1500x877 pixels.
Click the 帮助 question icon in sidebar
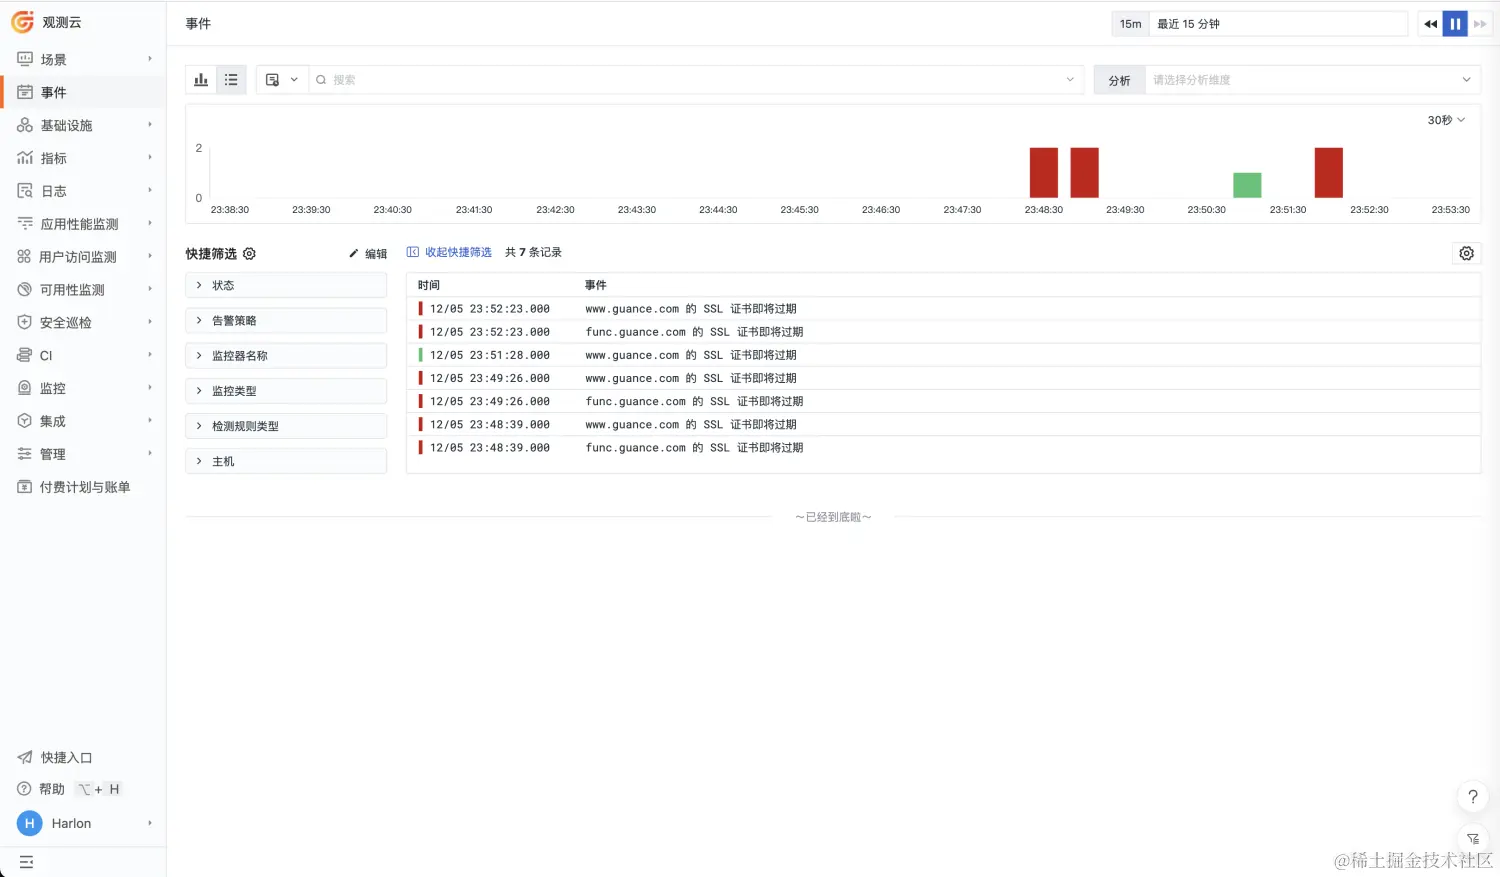(x=25, y=789)
